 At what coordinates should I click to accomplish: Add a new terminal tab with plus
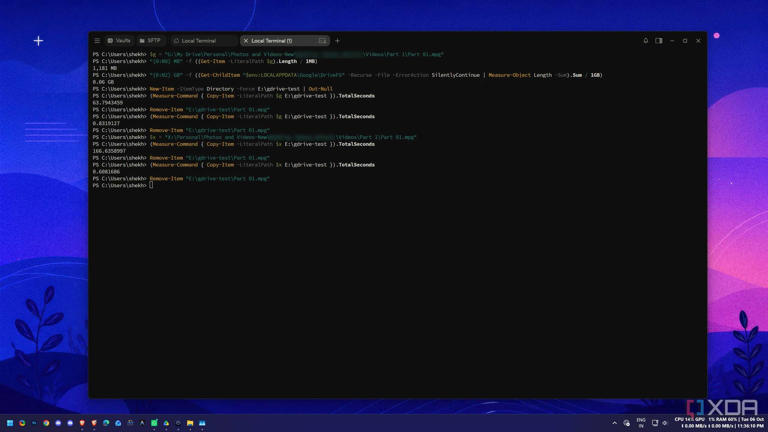point(337,41)
